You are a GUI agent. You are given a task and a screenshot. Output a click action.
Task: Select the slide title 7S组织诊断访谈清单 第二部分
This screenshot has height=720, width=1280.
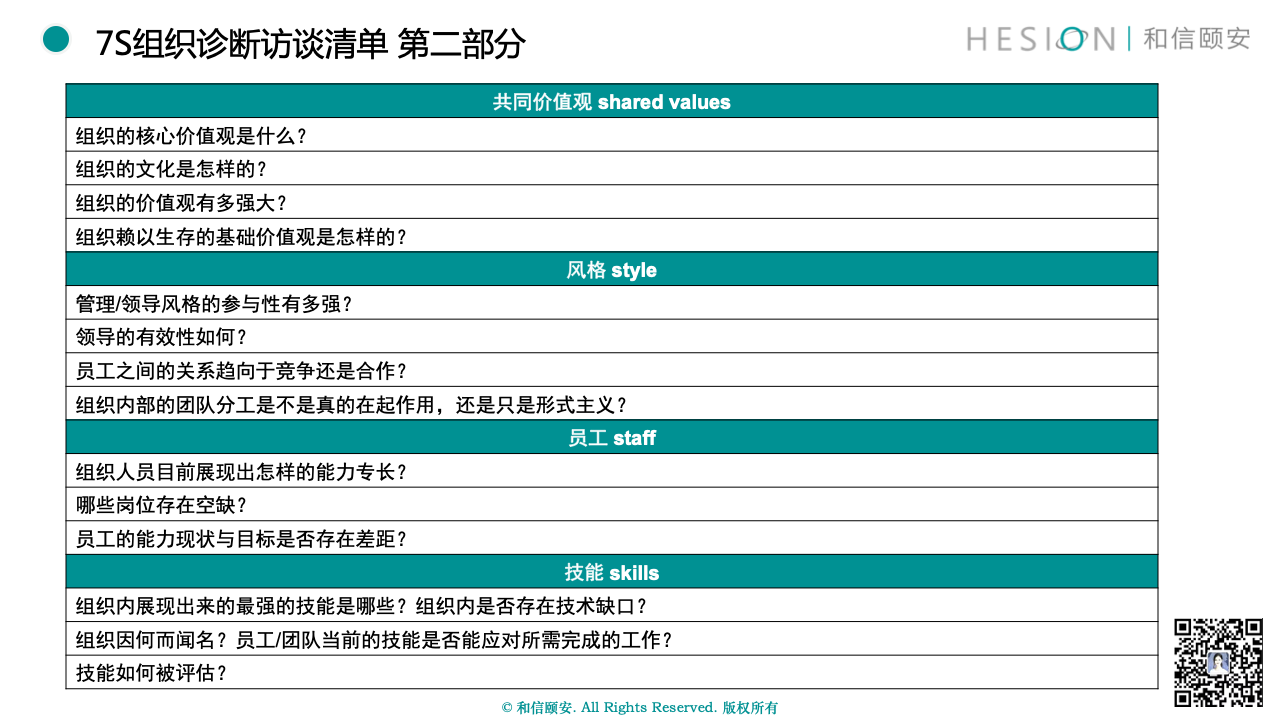tap(310, 44)
